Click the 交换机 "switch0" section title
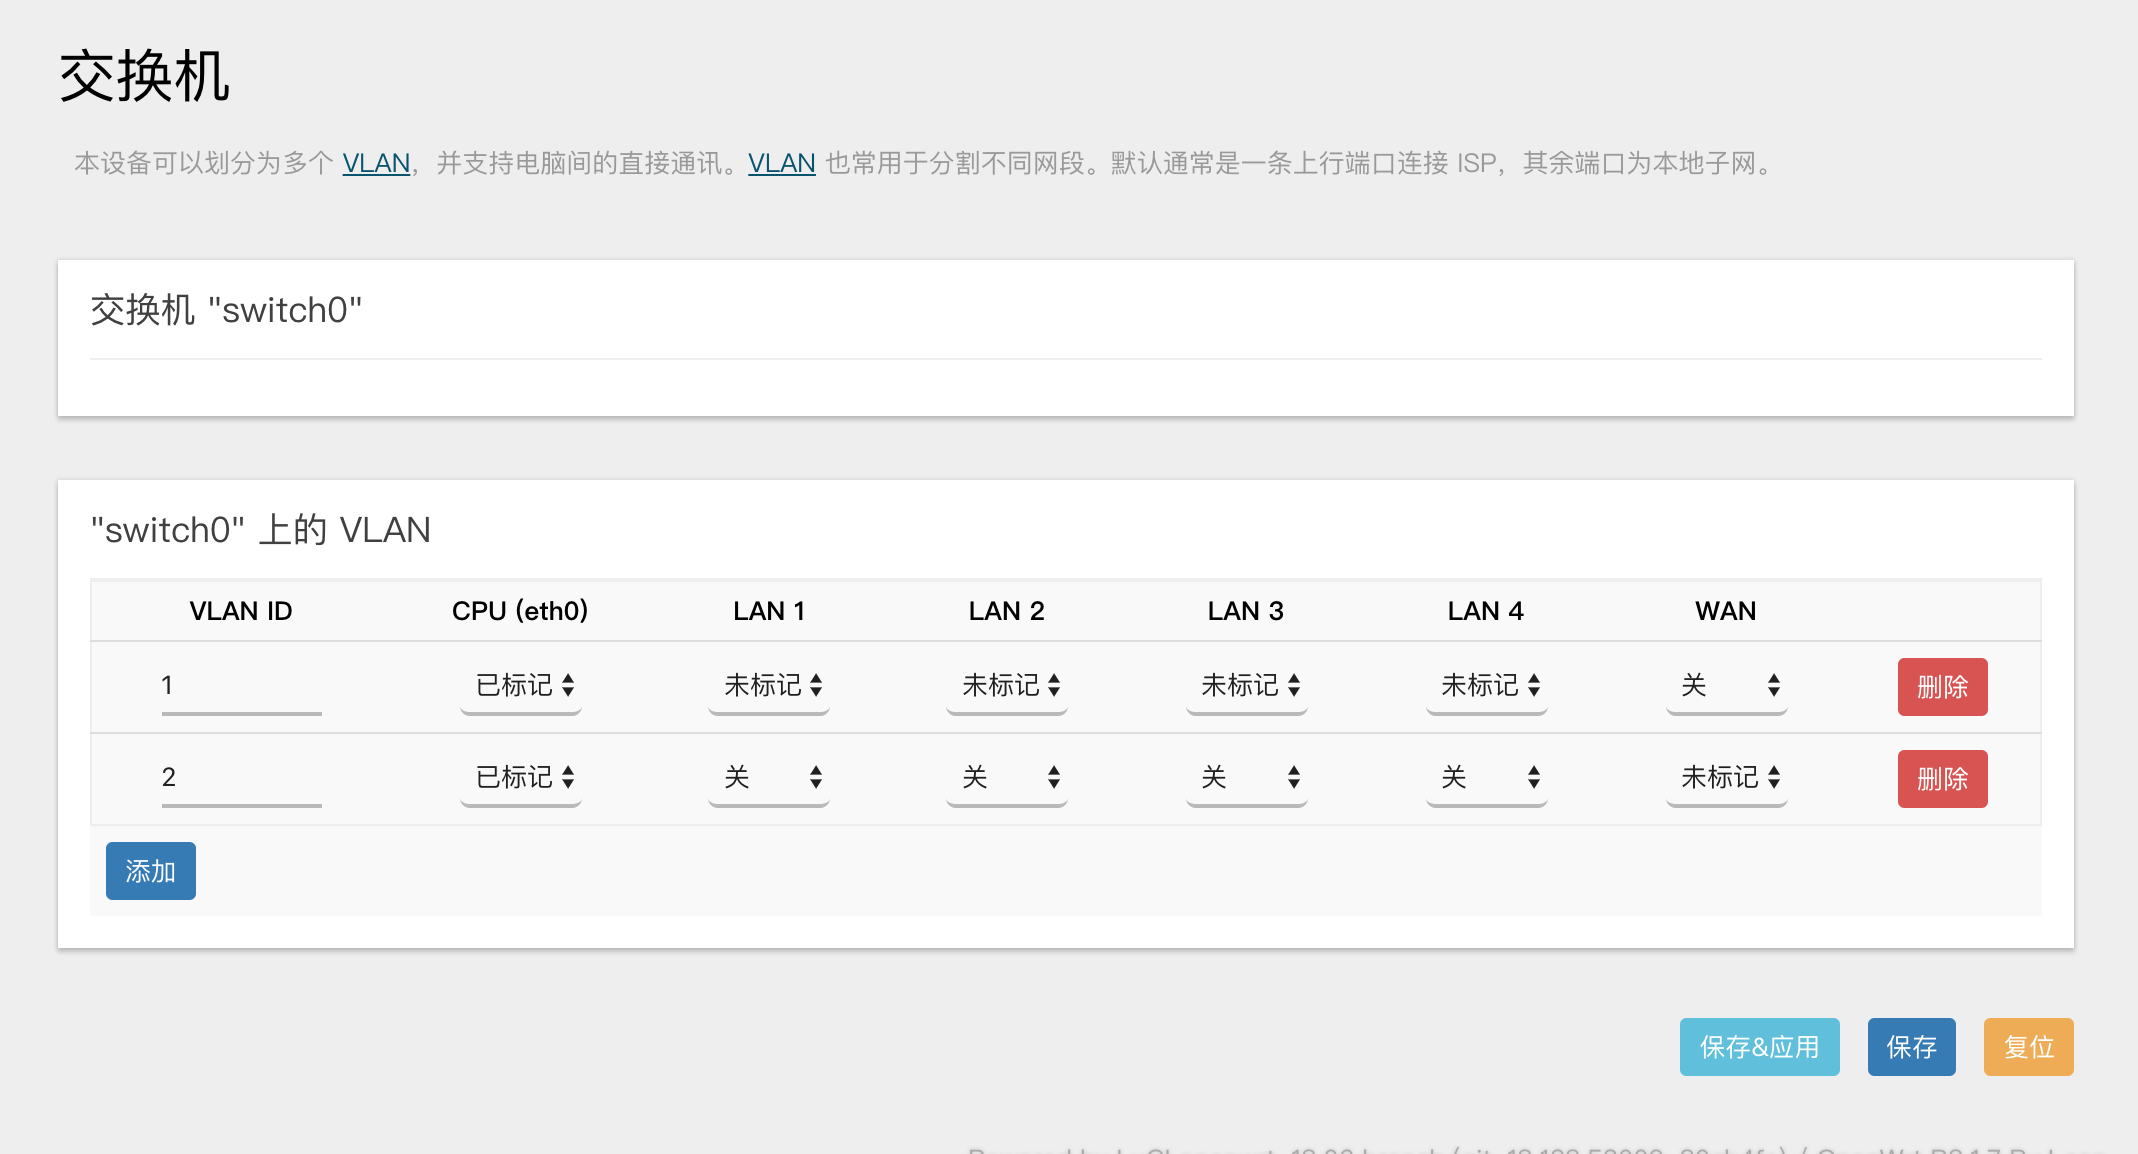The width and height of the screenshot is (2138, 1154). coord(226,310)
